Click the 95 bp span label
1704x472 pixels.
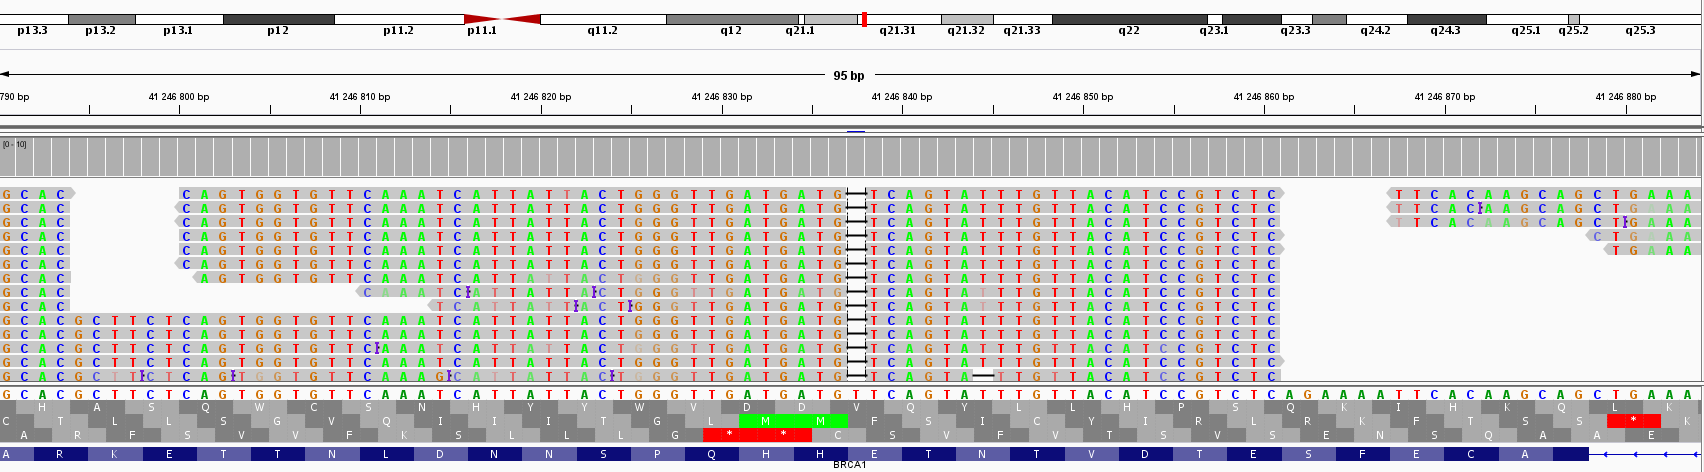[x=849, y=76]
